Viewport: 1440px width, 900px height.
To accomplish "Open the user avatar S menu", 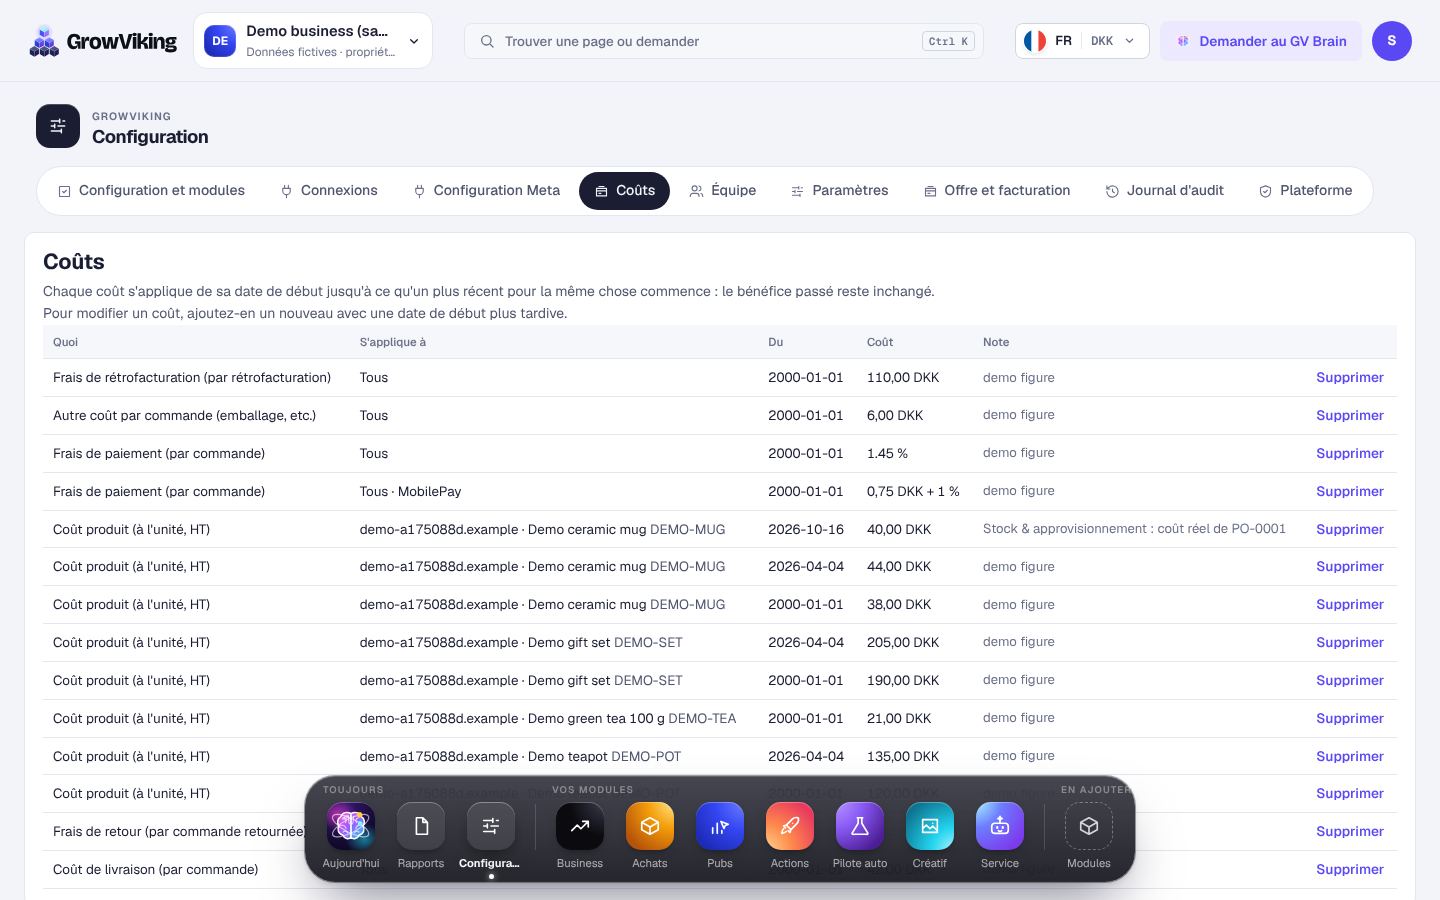I will 1392,41.
